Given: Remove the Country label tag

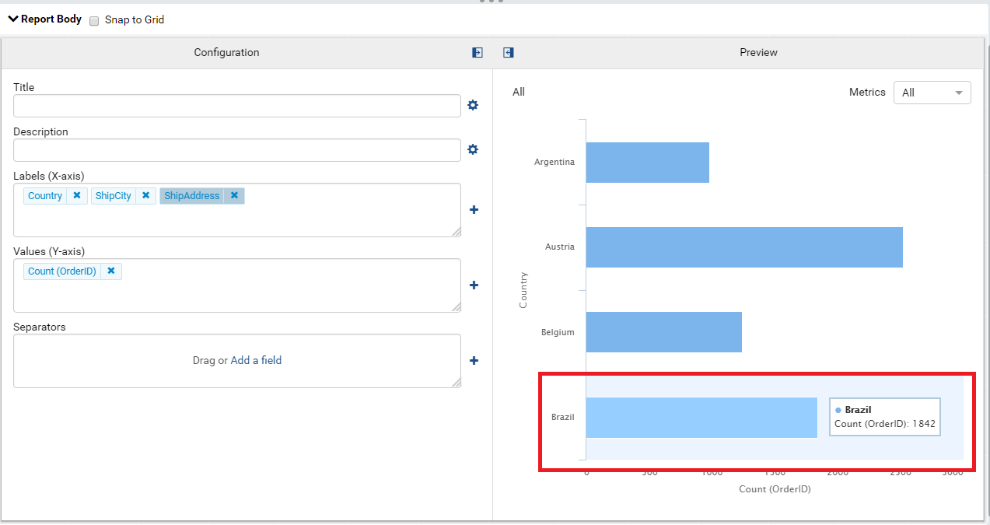Looking at the screenshot, I should tap(77, 196).
